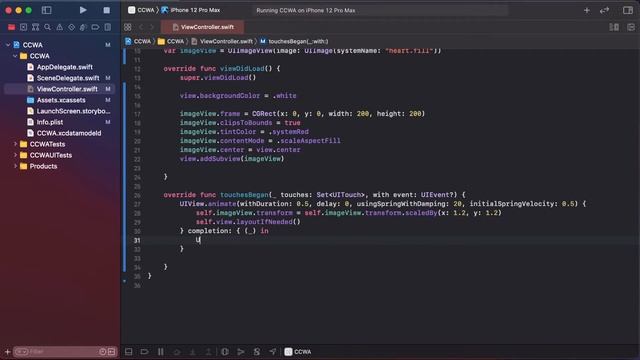Open the Source Control navigator
Image resolution: width=640 pixels, height=360 pixels.
click(23, 27)
